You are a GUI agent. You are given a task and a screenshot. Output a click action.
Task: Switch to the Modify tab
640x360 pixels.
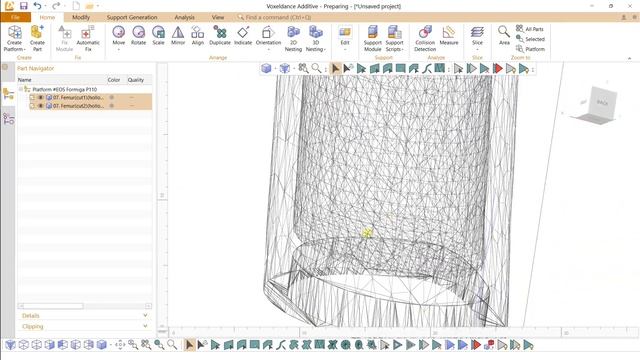81,17
